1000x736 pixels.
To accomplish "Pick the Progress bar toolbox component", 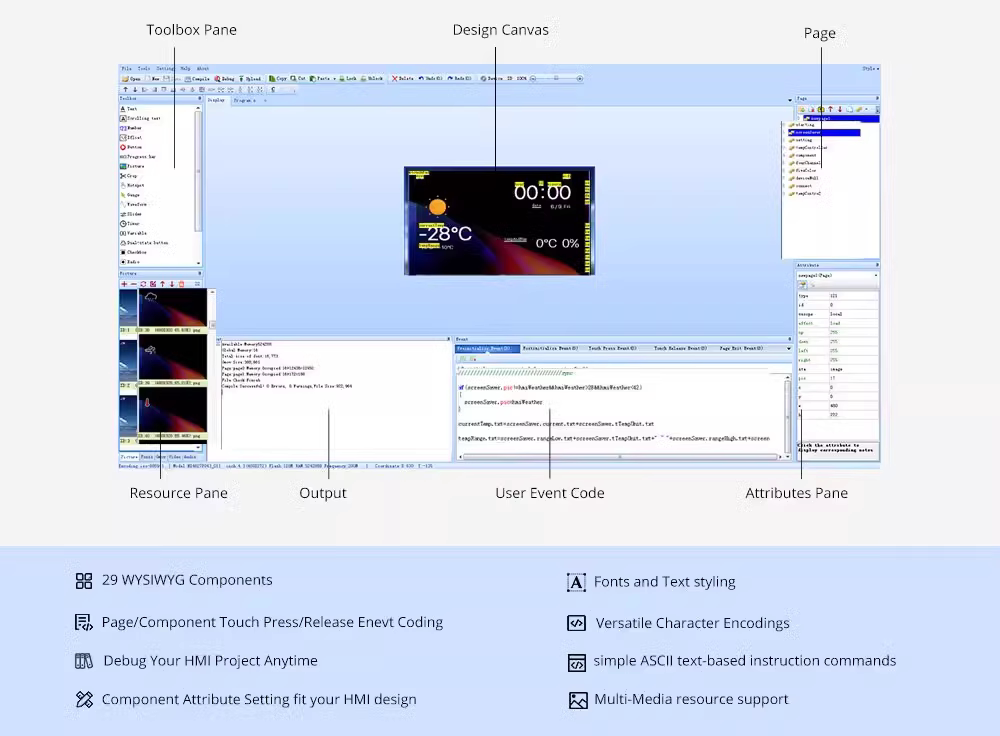I will 138,156.
